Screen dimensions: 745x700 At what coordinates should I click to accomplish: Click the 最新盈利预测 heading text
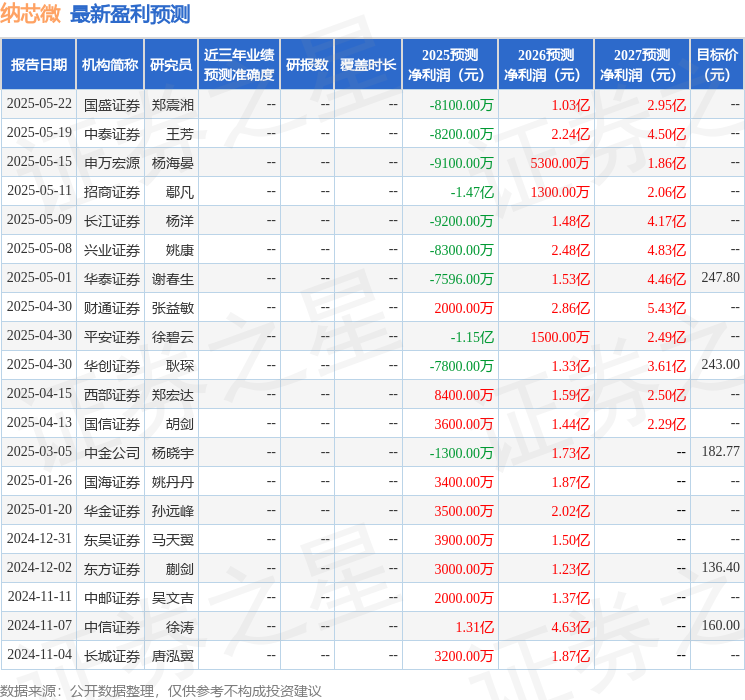coord(130,14)
